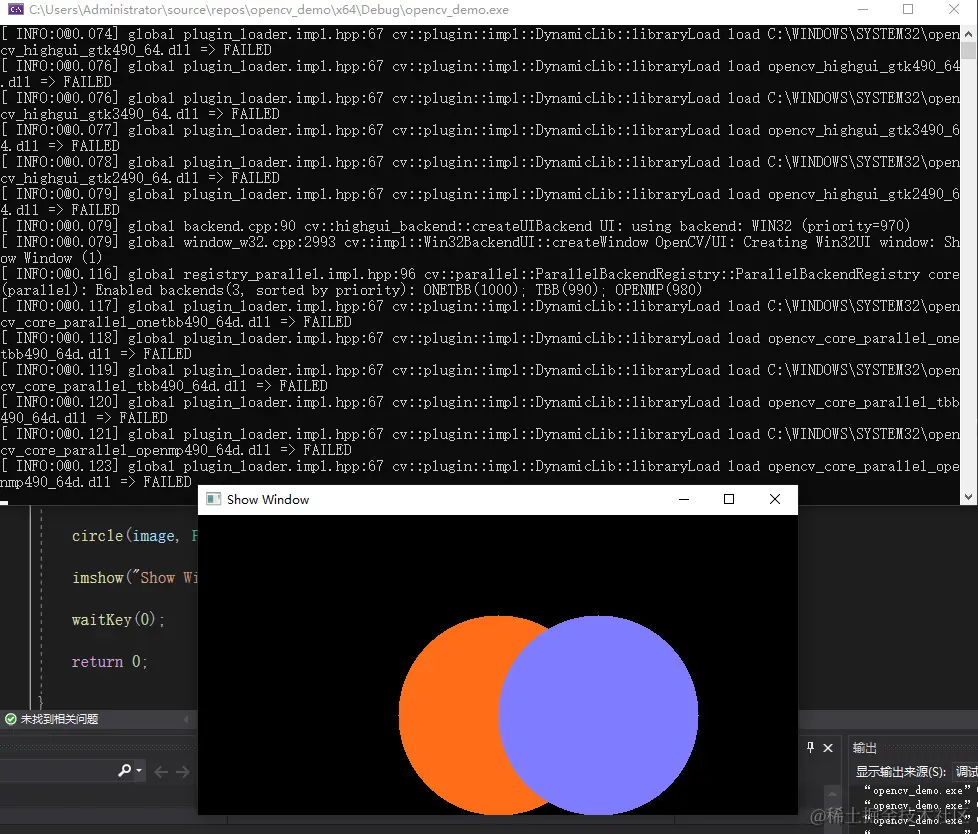The image size is (978, 834).
Task: Close the panel beside the output pane
Action: 828,748
